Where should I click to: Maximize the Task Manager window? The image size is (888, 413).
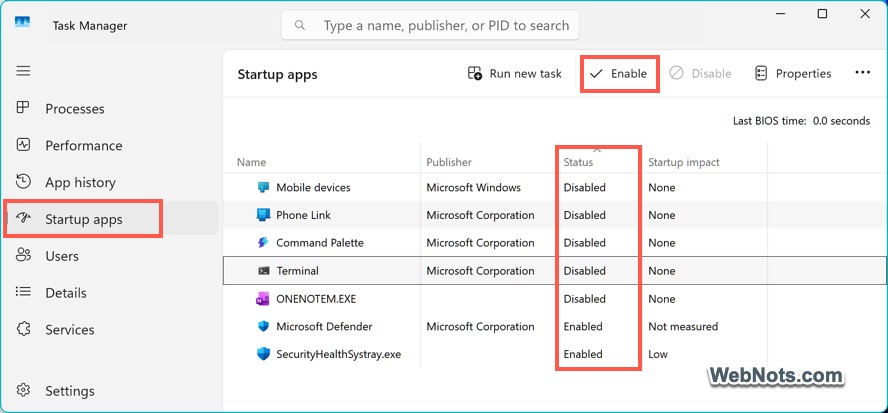click(822, 14)
